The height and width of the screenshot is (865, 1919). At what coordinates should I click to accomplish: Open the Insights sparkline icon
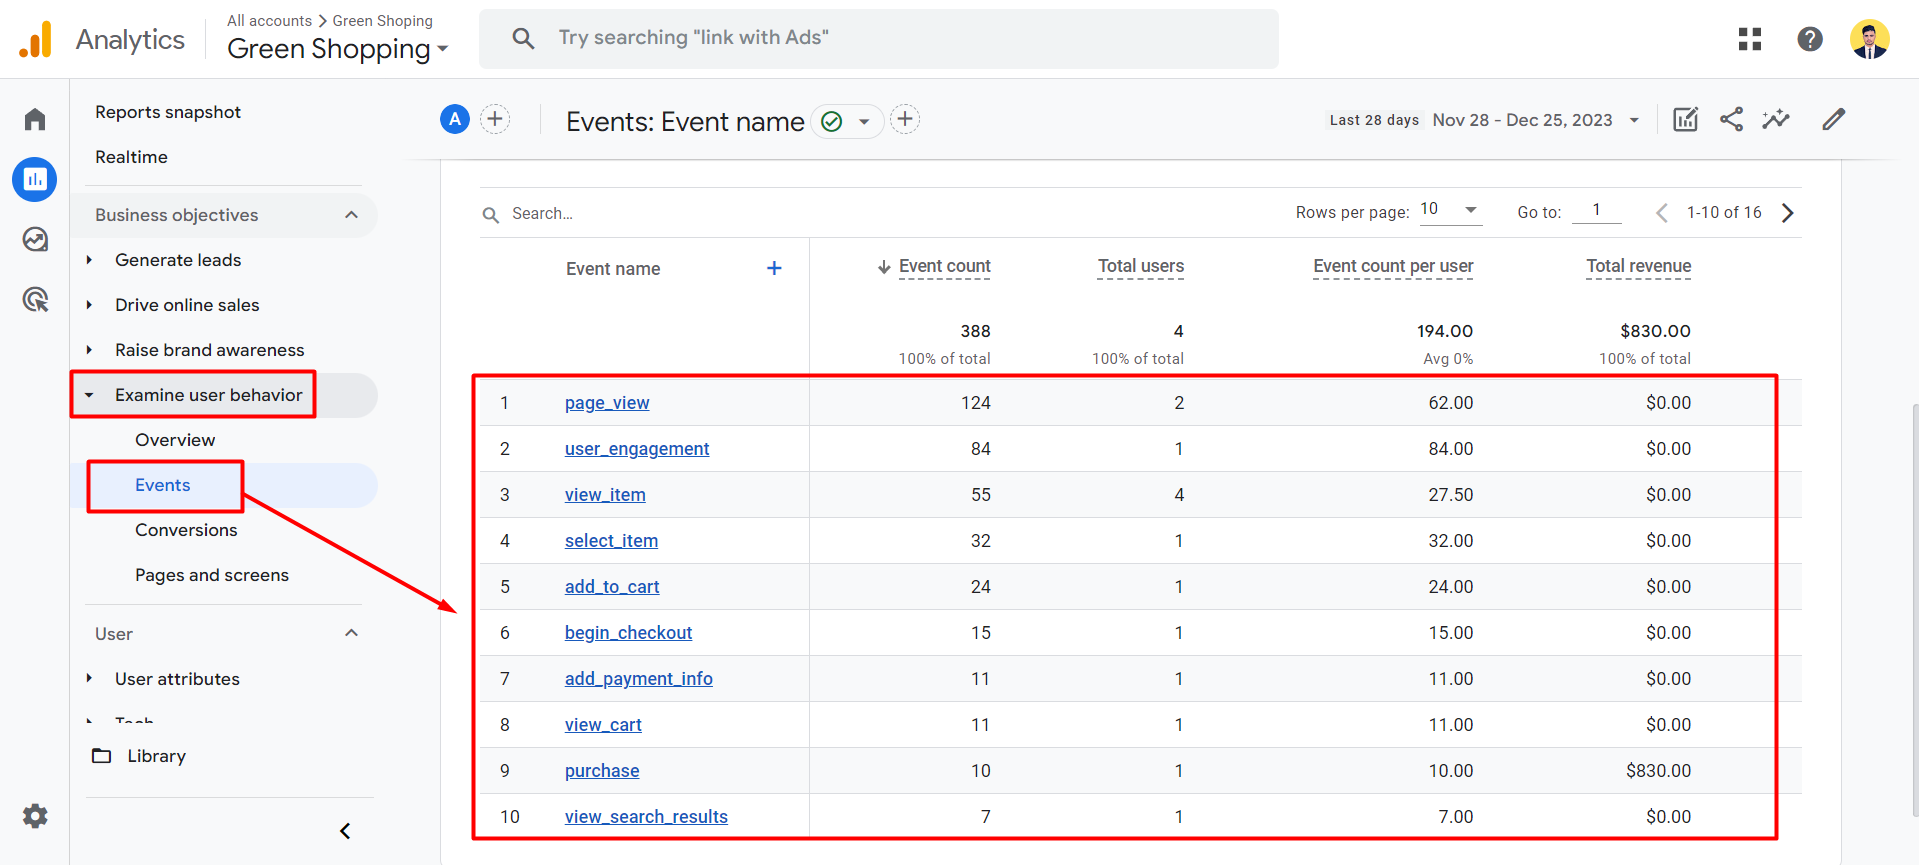[1776, 120]
